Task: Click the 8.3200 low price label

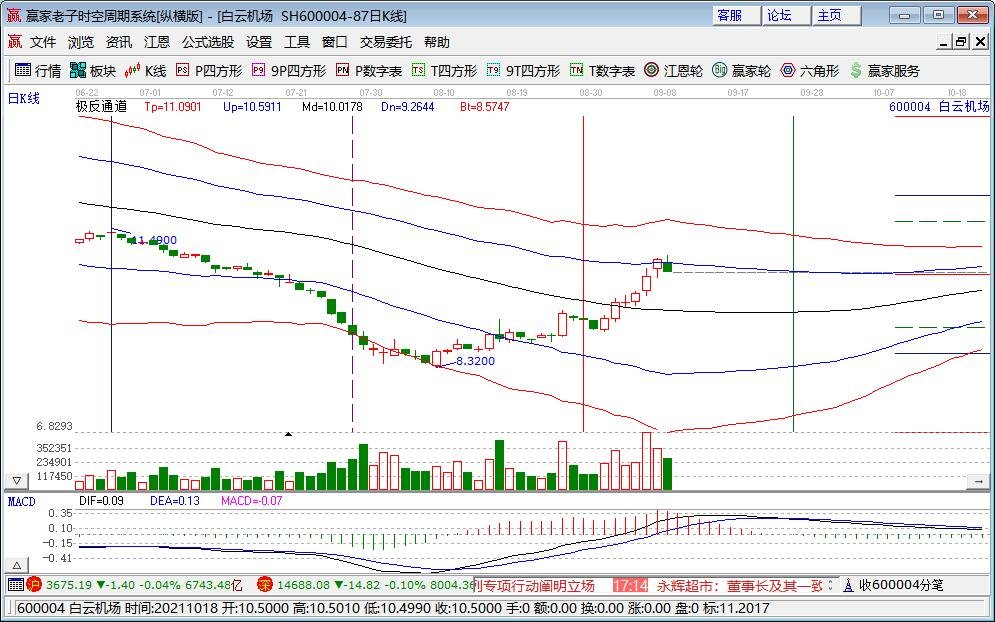Action: click(x=475, y=361)
